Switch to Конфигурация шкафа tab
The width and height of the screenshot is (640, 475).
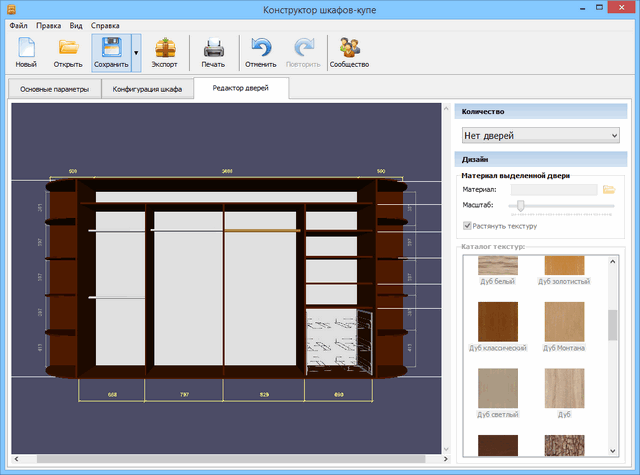pyautogui.click(x=147, y=89)
